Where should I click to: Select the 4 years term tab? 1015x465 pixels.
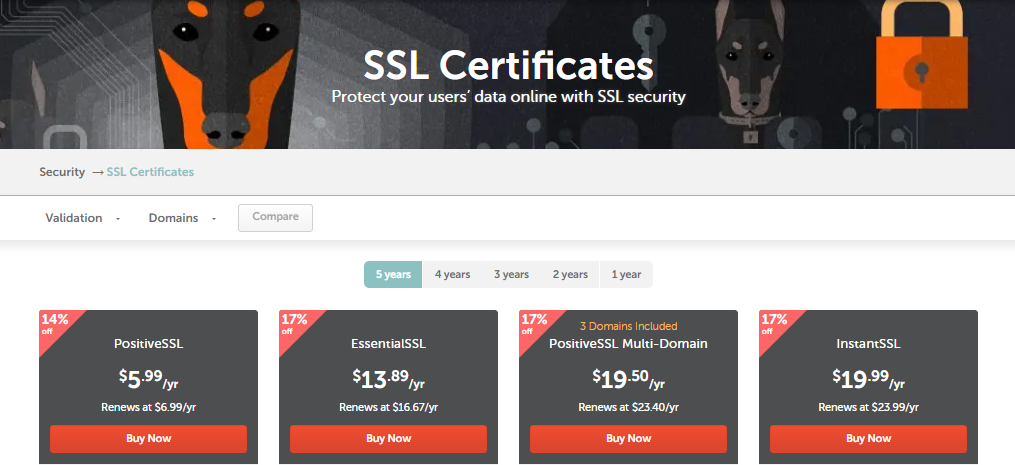click(452, 275)
